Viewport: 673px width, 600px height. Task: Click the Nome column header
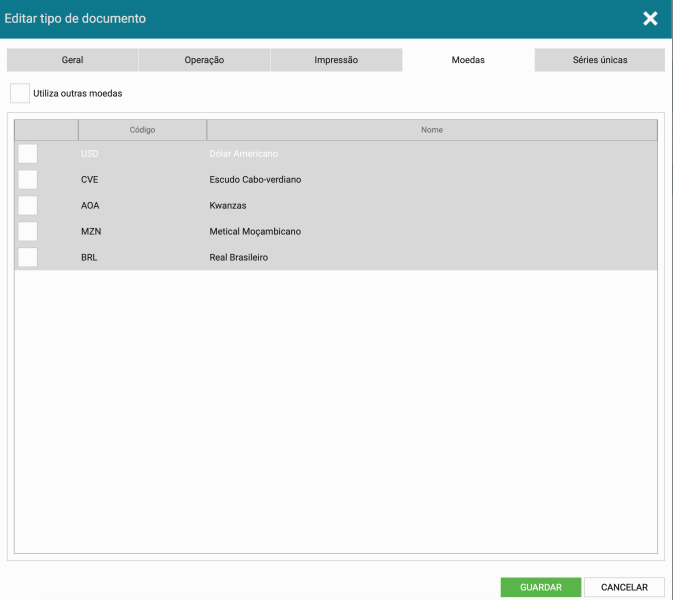(x=432, y=130)
